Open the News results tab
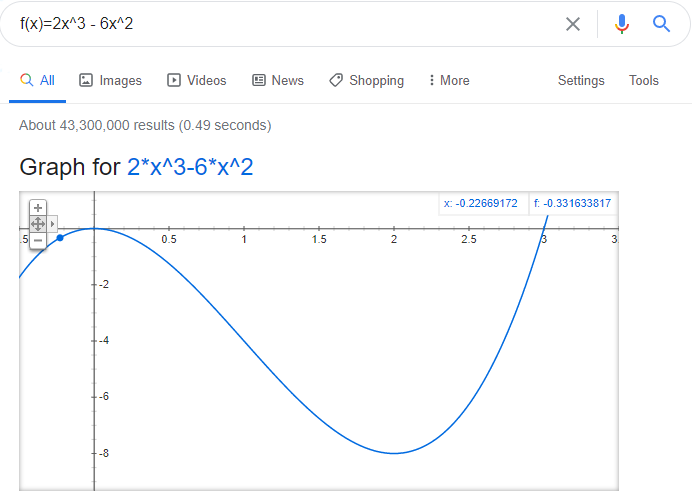 [278, 80]
